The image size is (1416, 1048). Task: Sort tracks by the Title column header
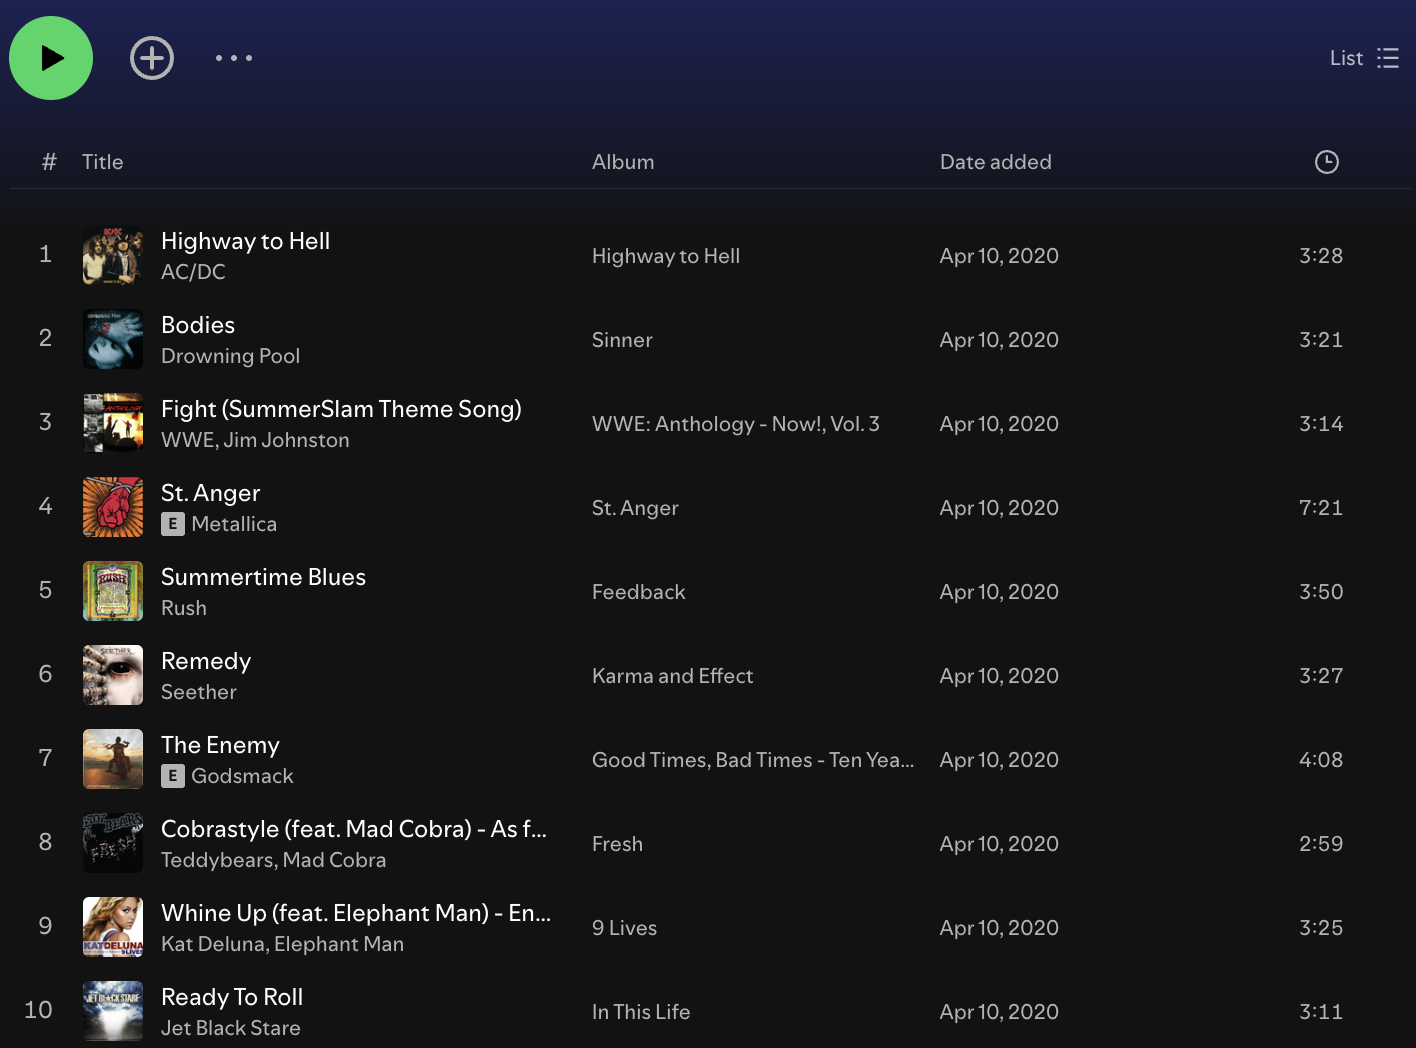(102, 162)
